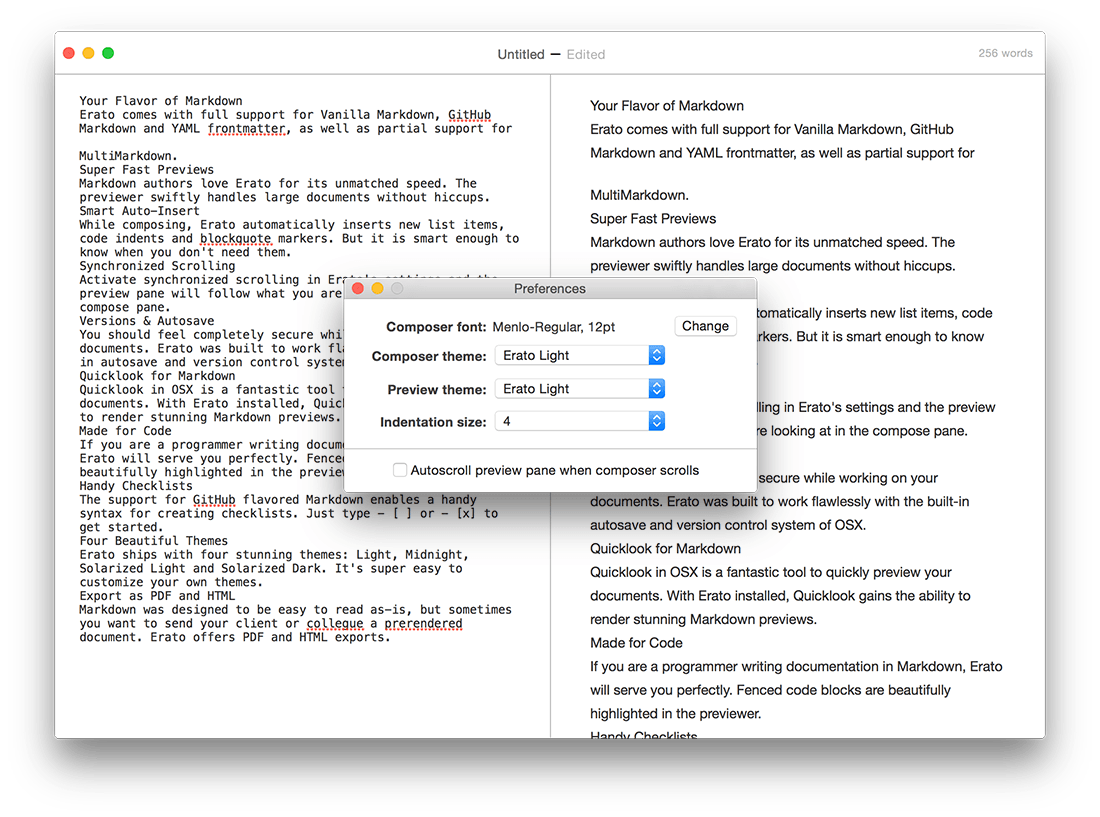Click 'Synchronized Scrolling' line in composer
Viewport: 1100px width, 817px height.
tap(157, 266)
